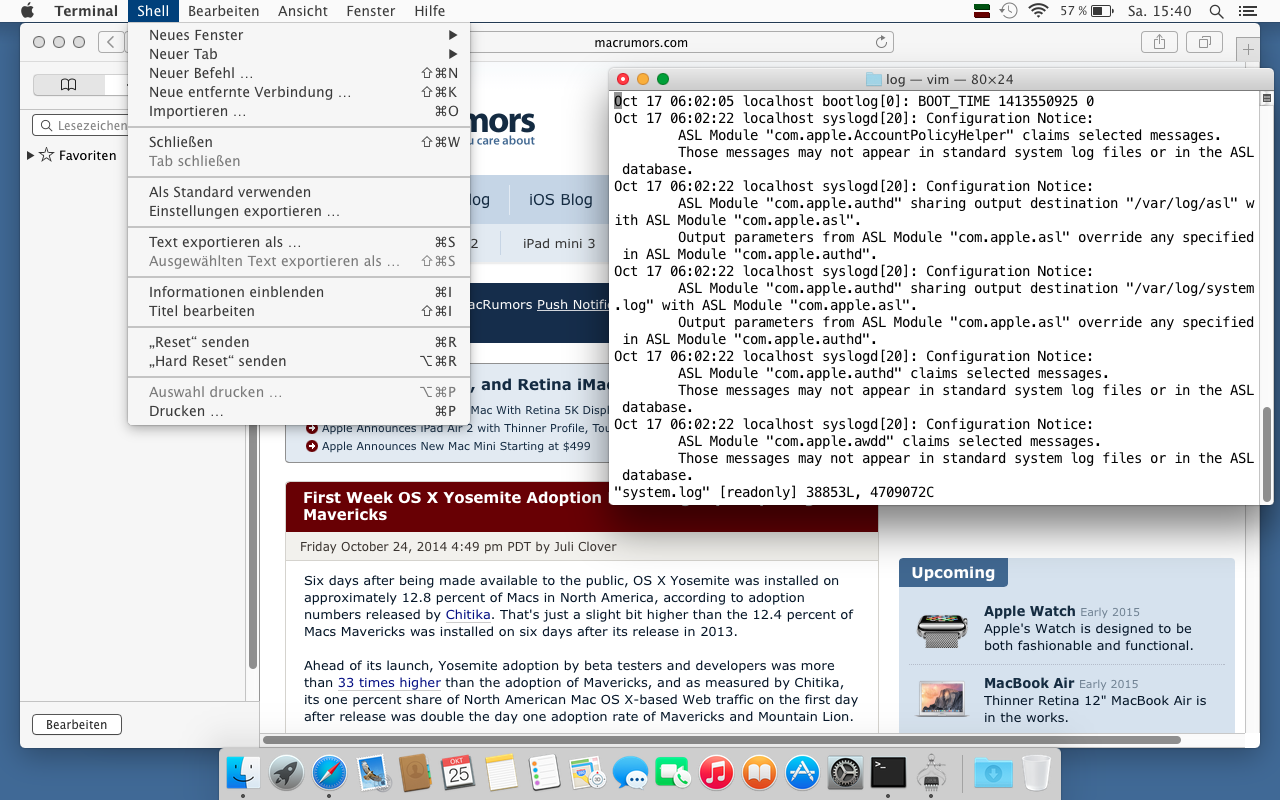Choose Text exportieren als …
Screen dimensions: 1280x800
(300, 242)
